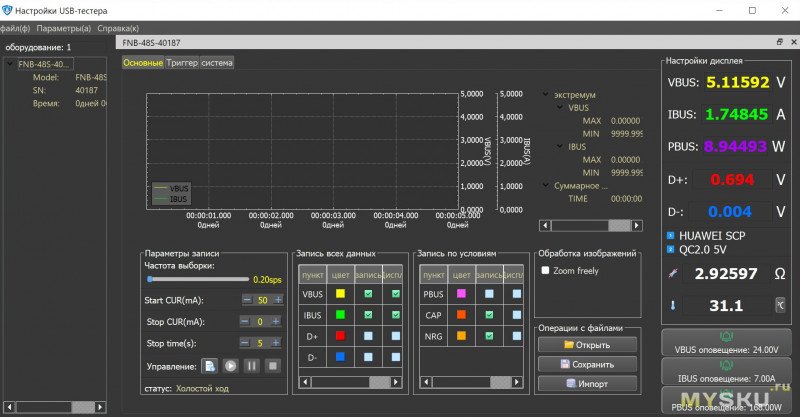Collapse the FNB-48S device tree node
The width and height of the screenshot is (800, 417).
coord(11,64)
